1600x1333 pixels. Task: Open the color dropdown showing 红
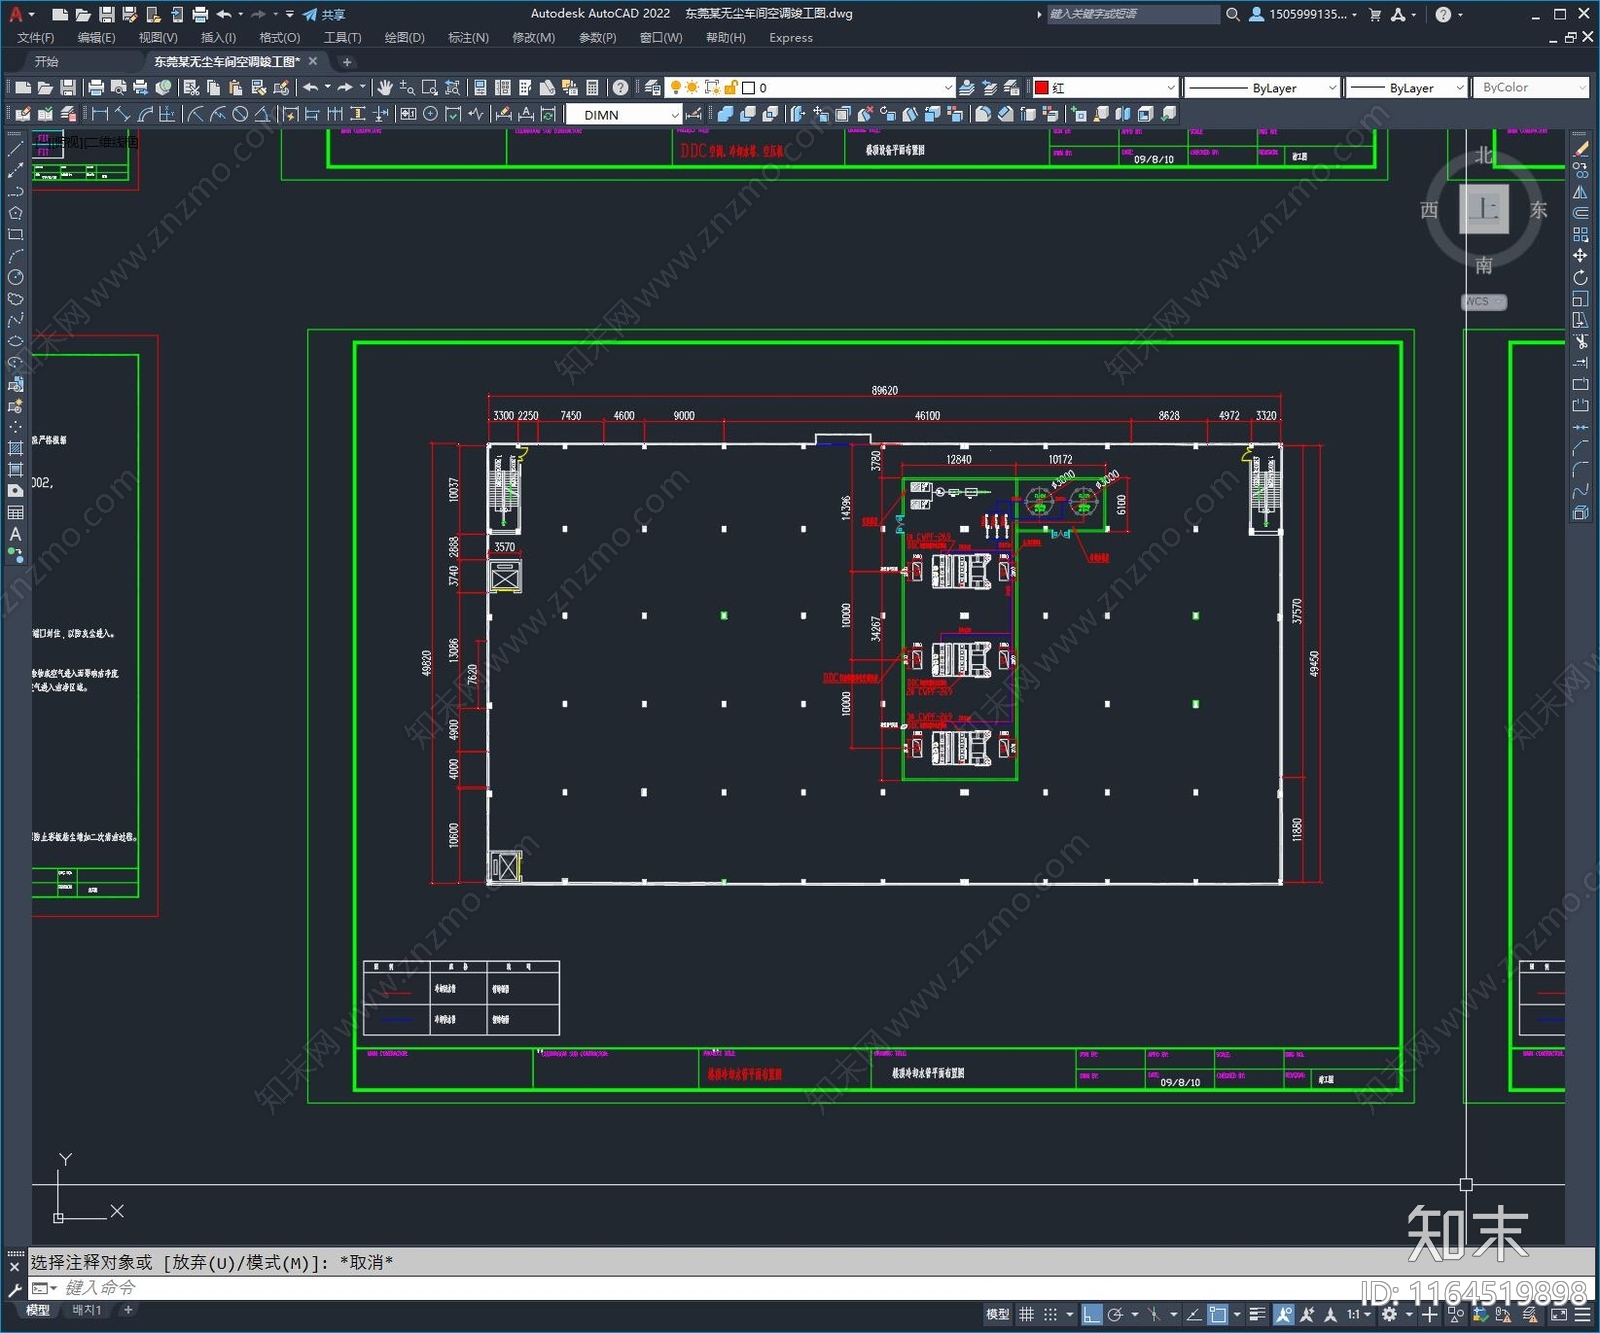click(1105, 88)
